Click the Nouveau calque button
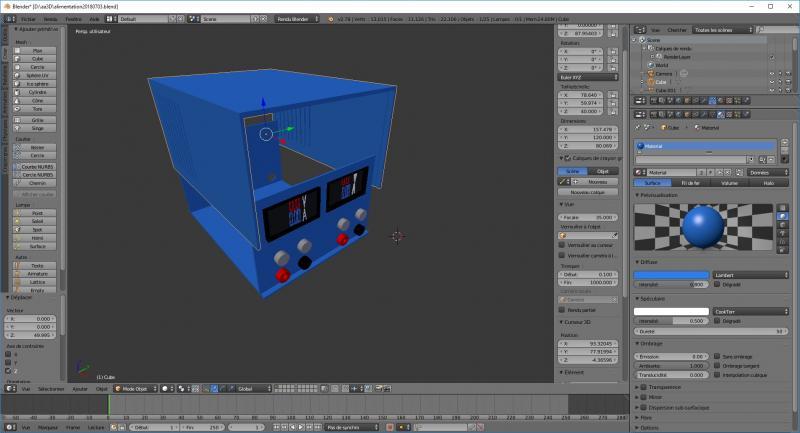 point(588,192)
